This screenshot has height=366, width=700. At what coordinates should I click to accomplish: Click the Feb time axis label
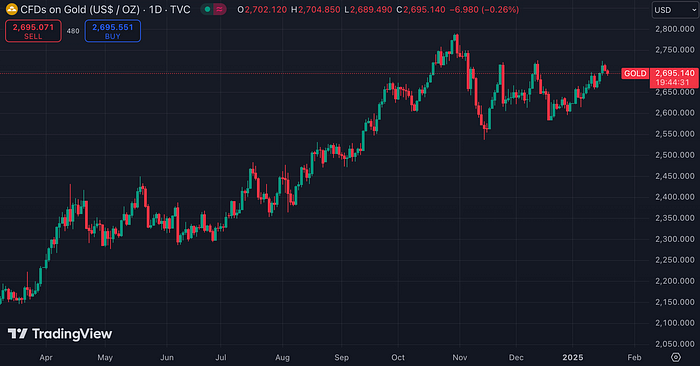pos(634,358)
